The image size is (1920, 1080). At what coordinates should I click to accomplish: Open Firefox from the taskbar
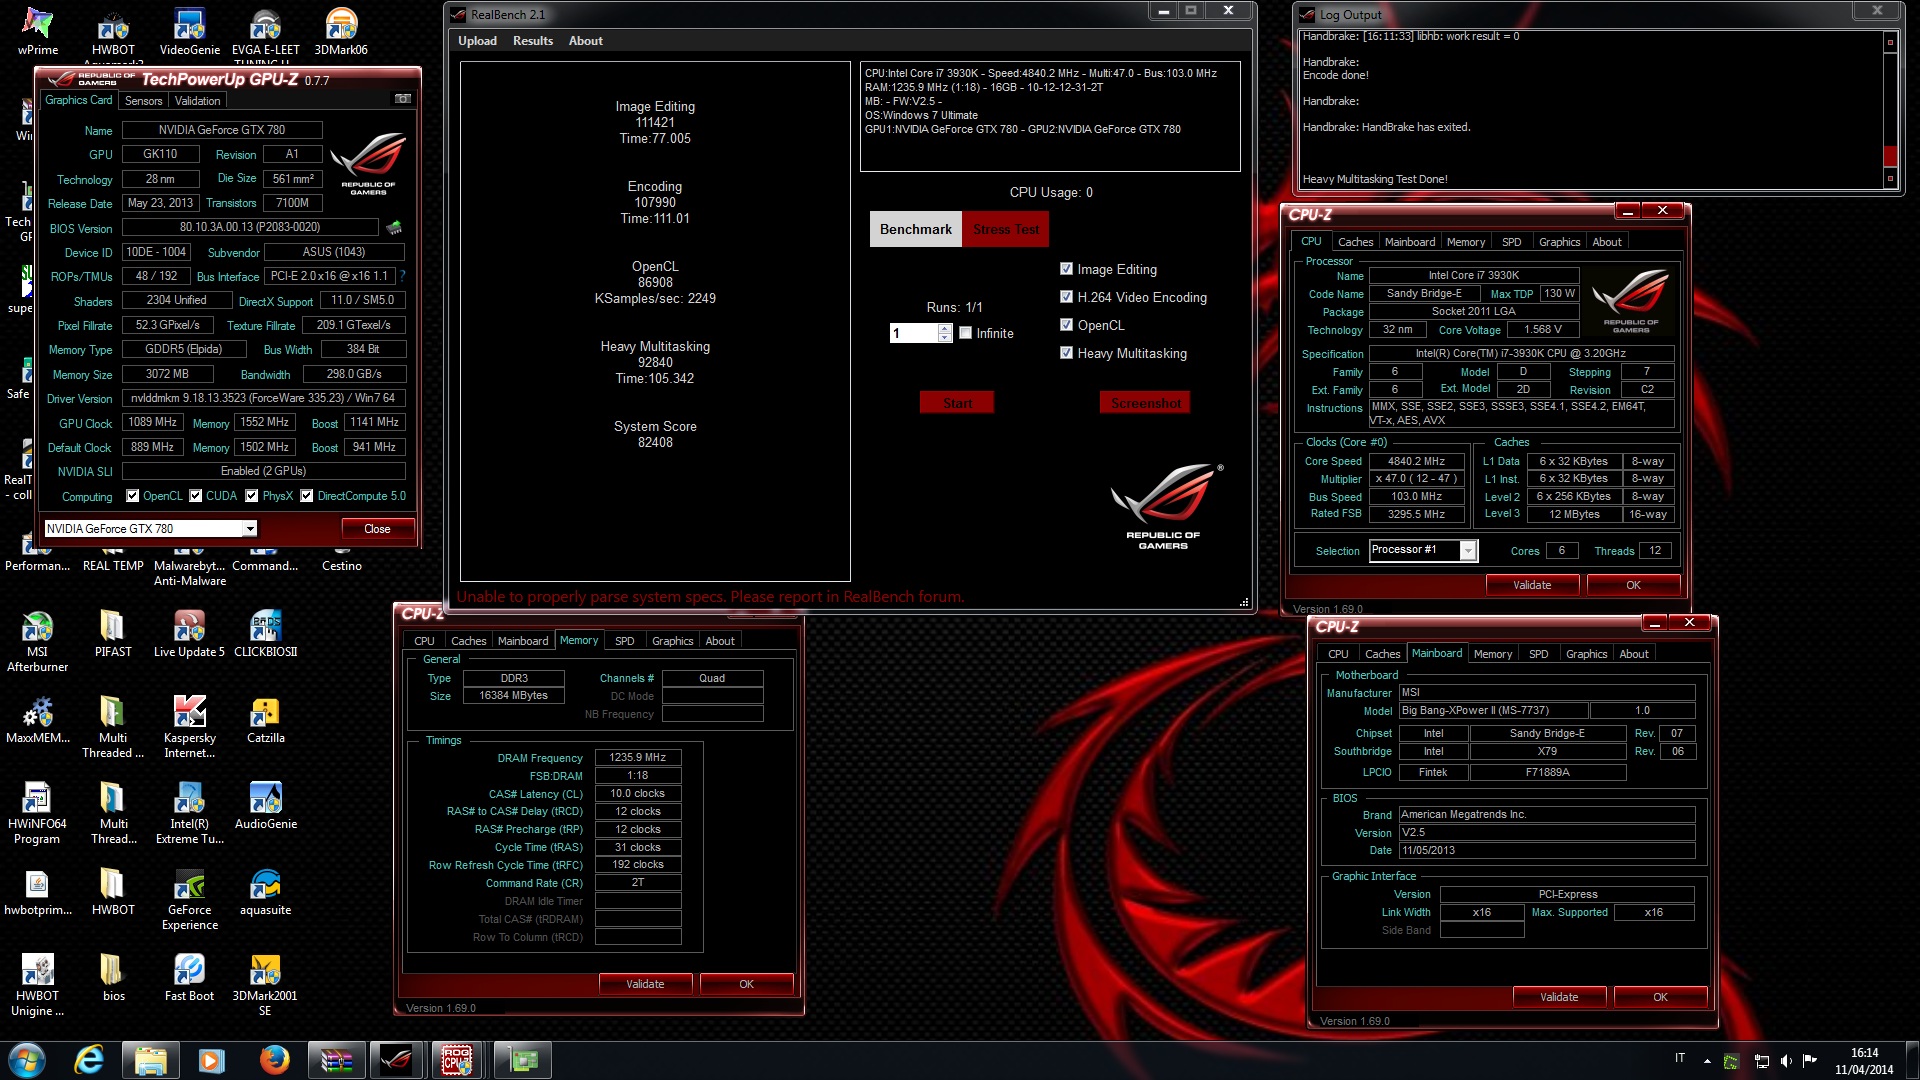(274, 1060)
